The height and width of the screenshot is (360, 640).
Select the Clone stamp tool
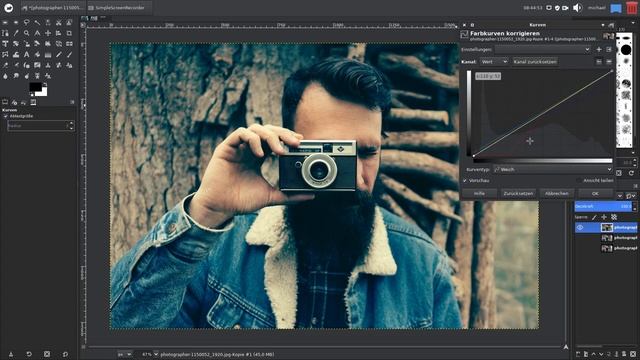coord(48,65)
